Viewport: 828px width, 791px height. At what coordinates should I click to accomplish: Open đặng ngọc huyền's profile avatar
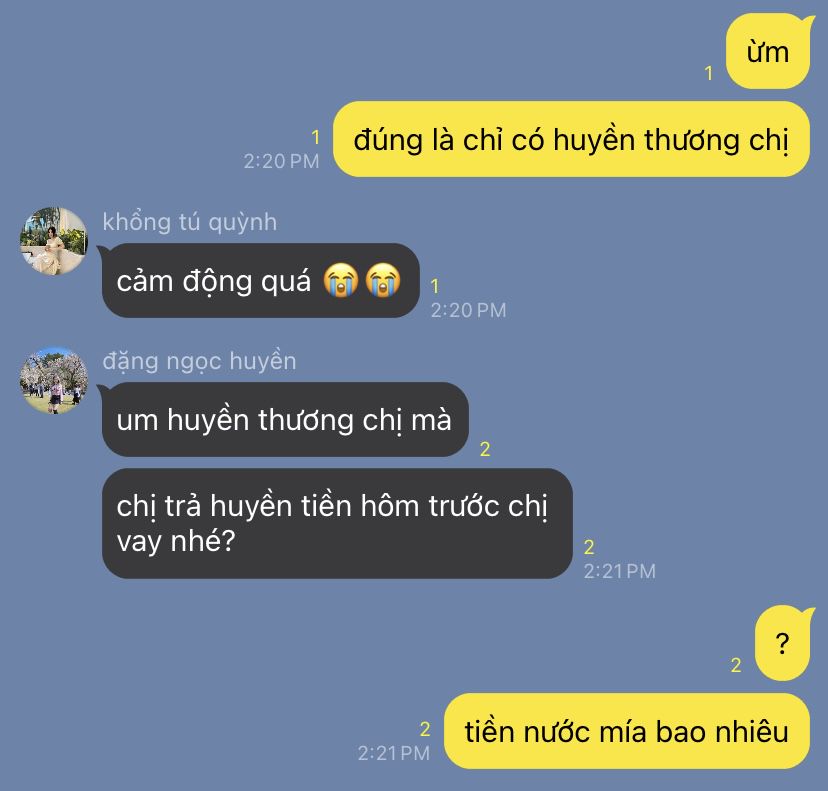(54, 380)
